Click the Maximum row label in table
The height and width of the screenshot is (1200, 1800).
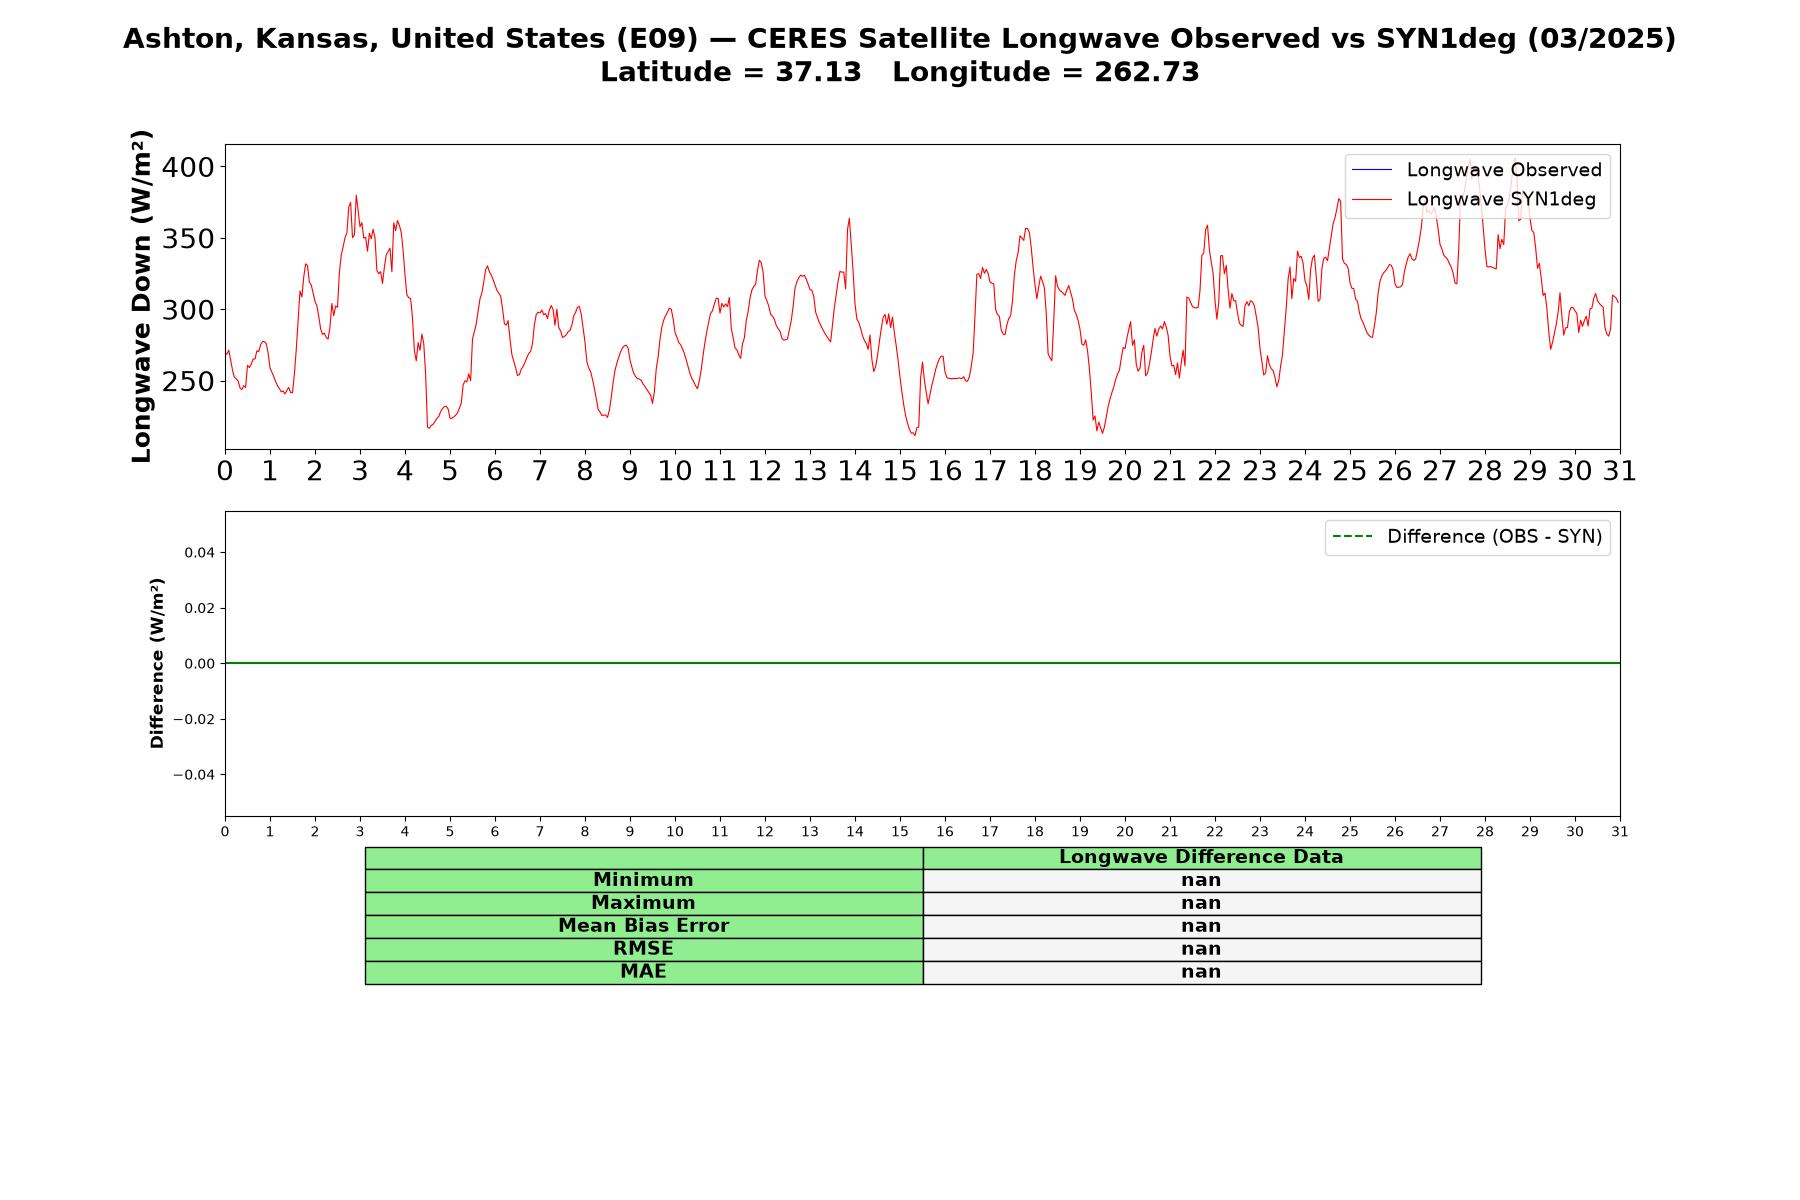coord(643,903)
